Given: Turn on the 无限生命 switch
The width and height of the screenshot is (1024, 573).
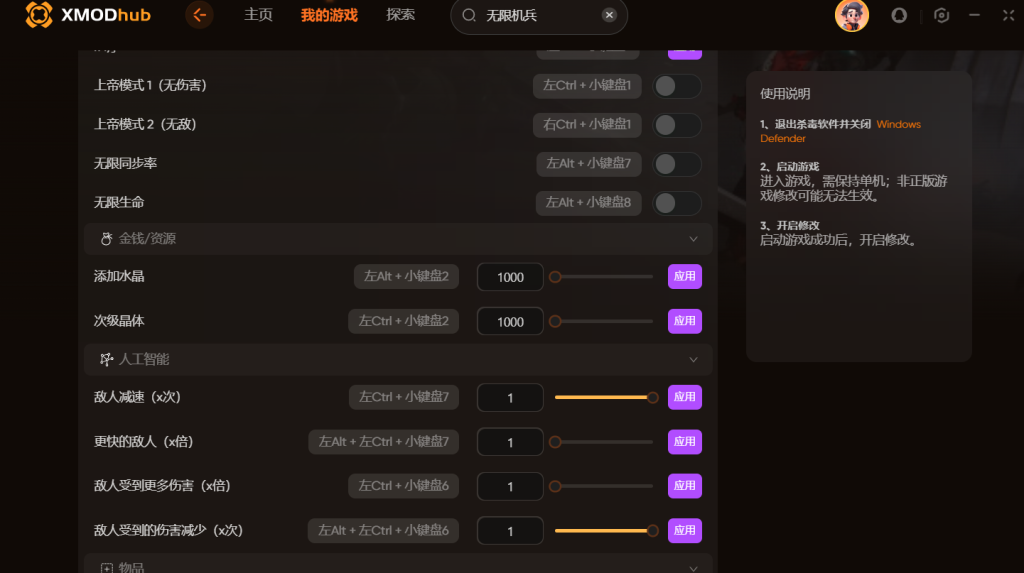Looking at the screenshot, I should [x=677, y=203].
